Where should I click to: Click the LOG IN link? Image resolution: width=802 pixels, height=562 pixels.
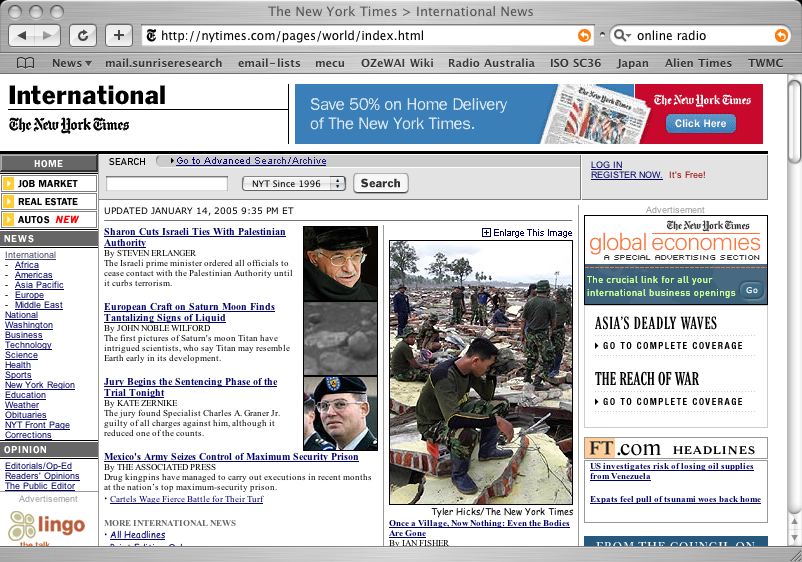(606, 165)
